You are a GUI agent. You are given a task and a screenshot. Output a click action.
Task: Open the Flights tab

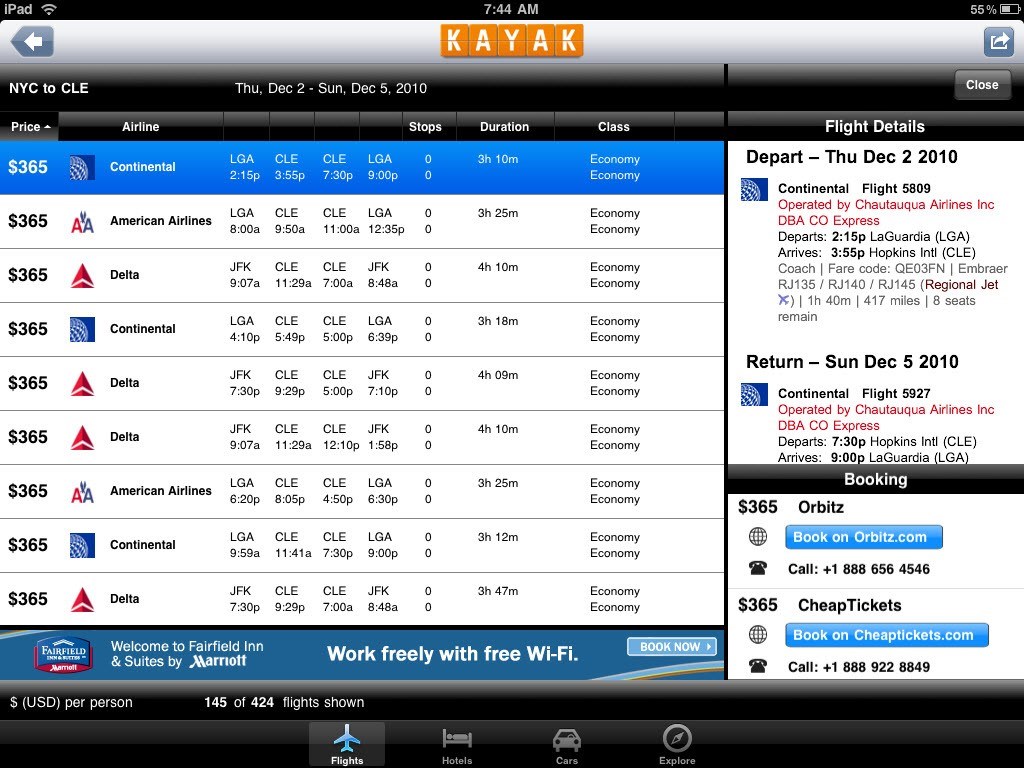point(347,744)
